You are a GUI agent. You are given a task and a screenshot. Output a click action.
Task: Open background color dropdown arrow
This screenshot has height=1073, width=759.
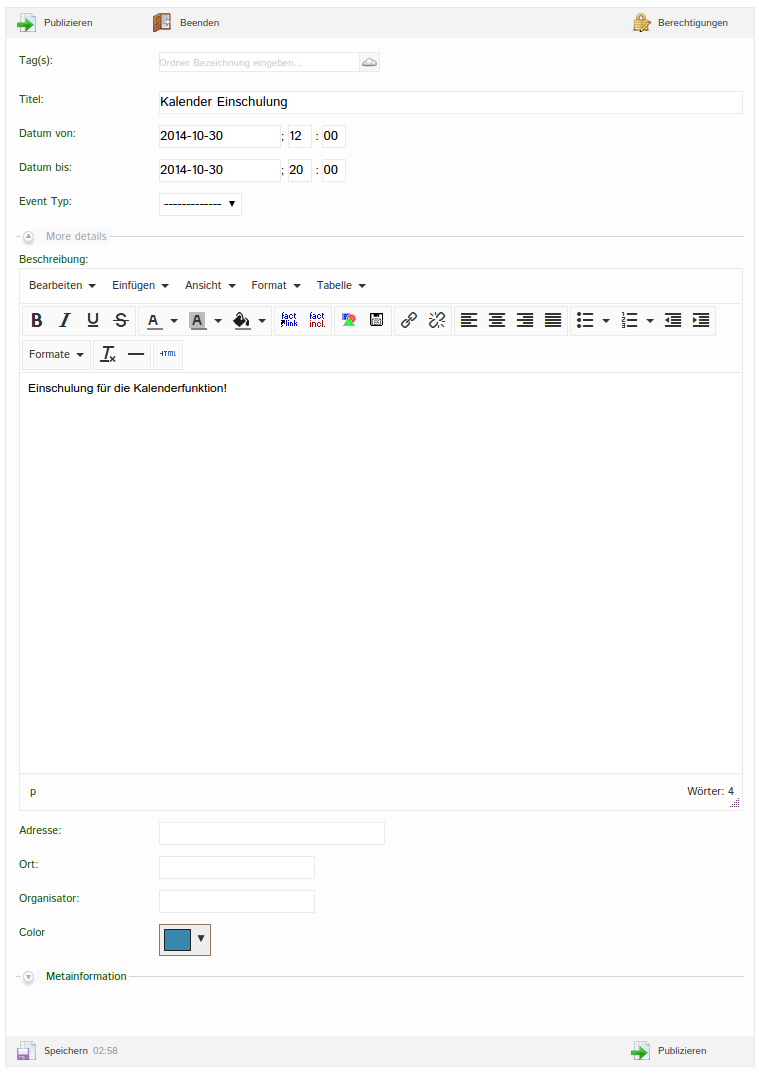click(218, 320)
